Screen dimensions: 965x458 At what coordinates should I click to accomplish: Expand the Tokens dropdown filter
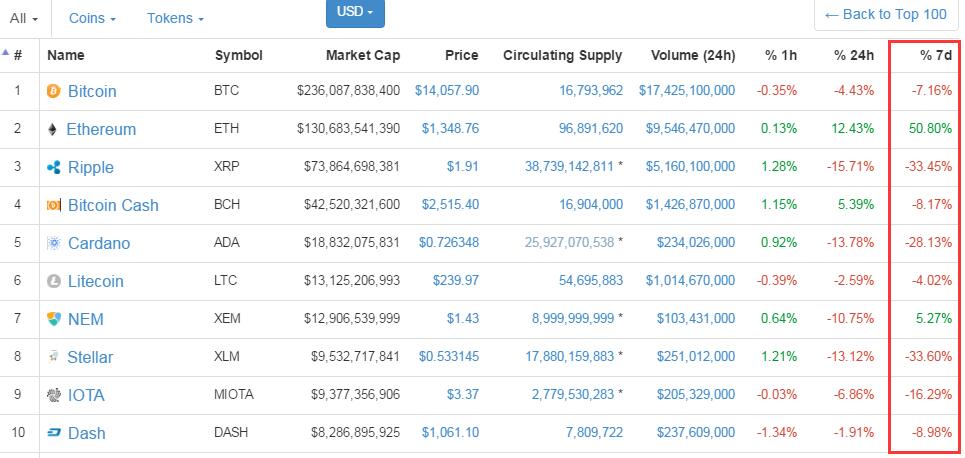pos(175,18)
